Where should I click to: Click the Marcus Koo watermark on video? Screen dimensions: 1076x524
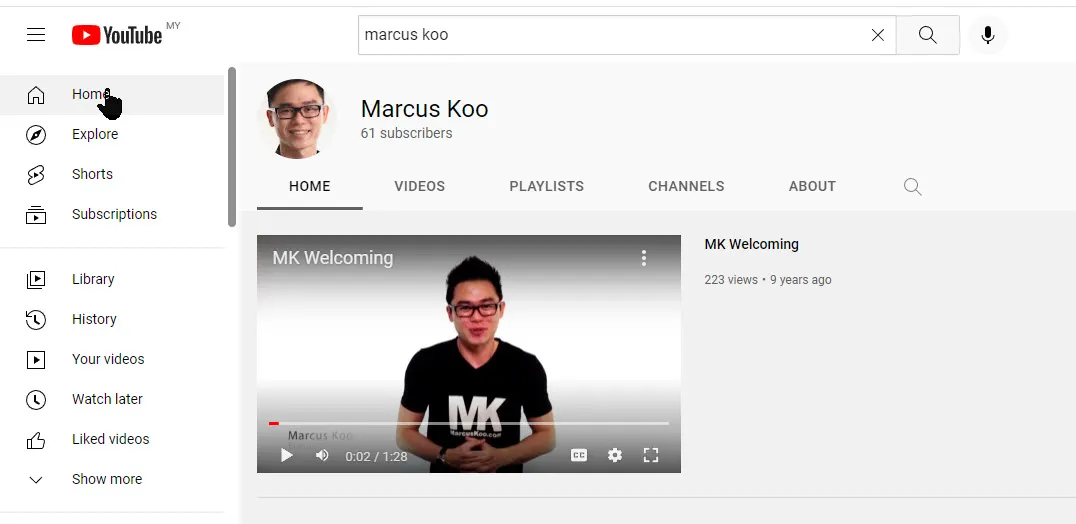320,436
